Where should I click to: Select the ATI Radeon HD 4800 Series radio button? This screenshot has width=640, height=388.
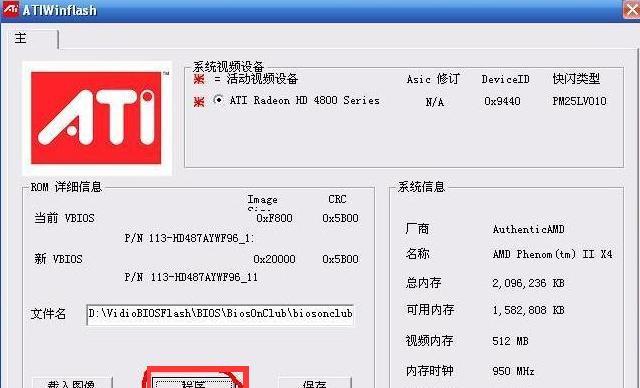pos(218,100)
